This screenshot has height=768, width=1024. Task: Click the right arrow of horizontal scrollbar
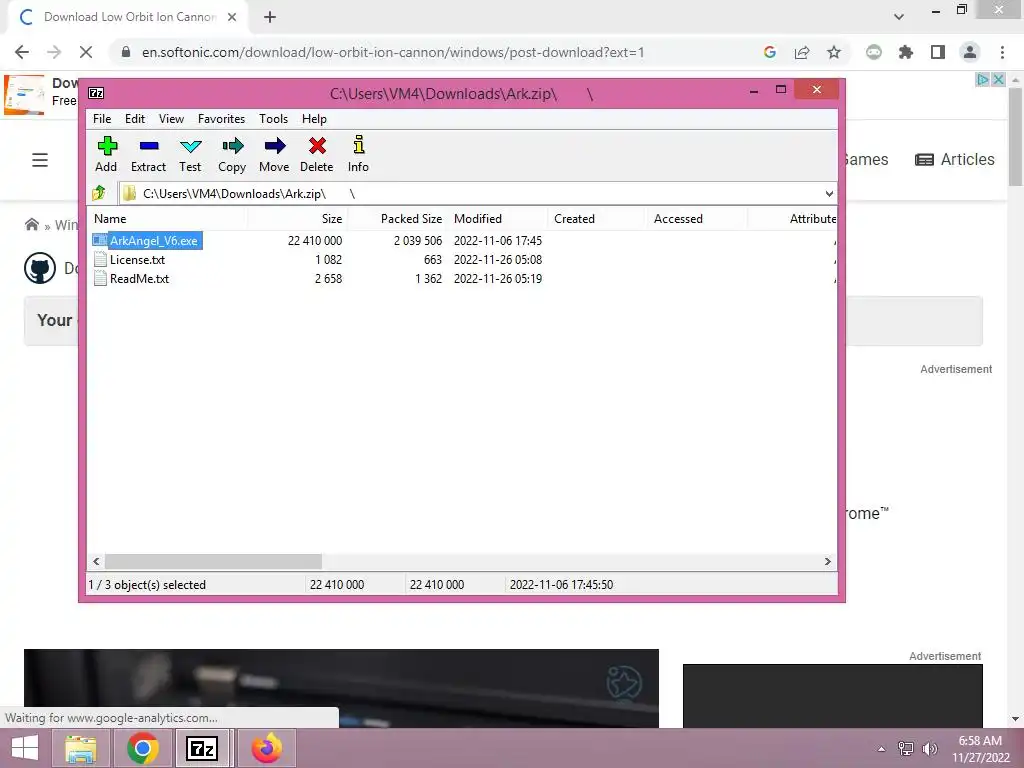[828, 562]
